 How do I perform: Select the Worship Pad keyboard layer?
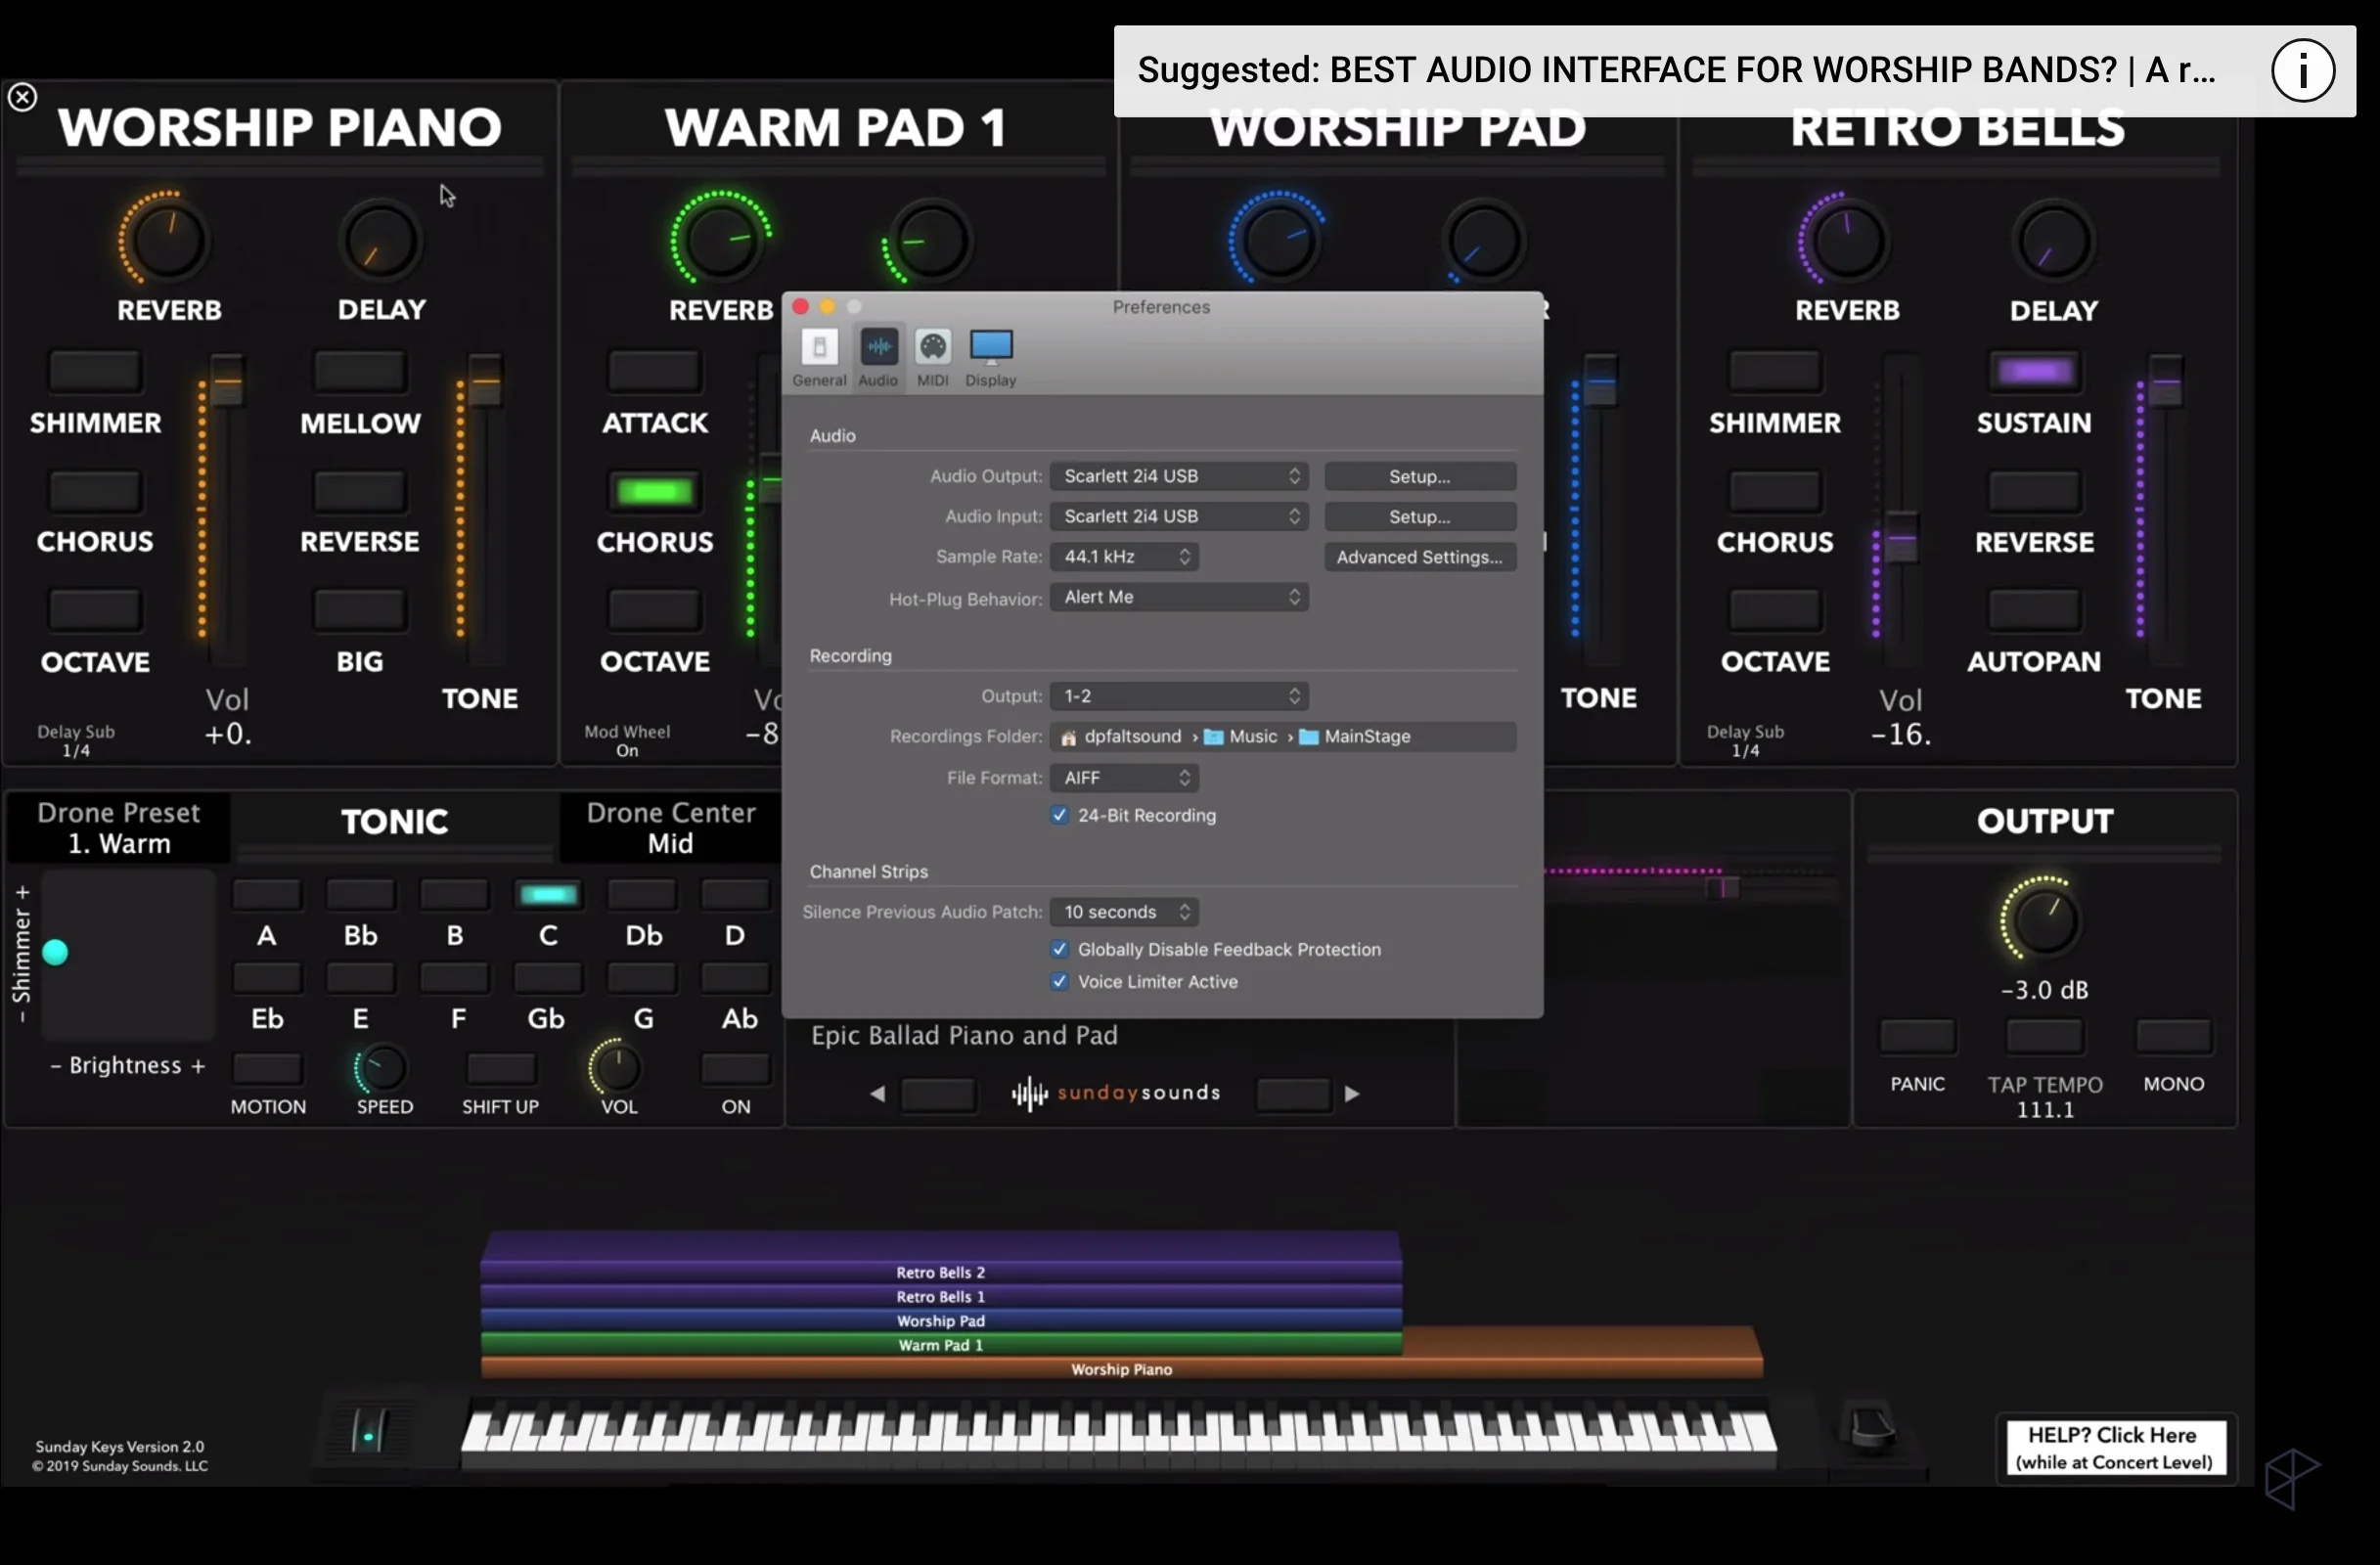point(940,1321)
